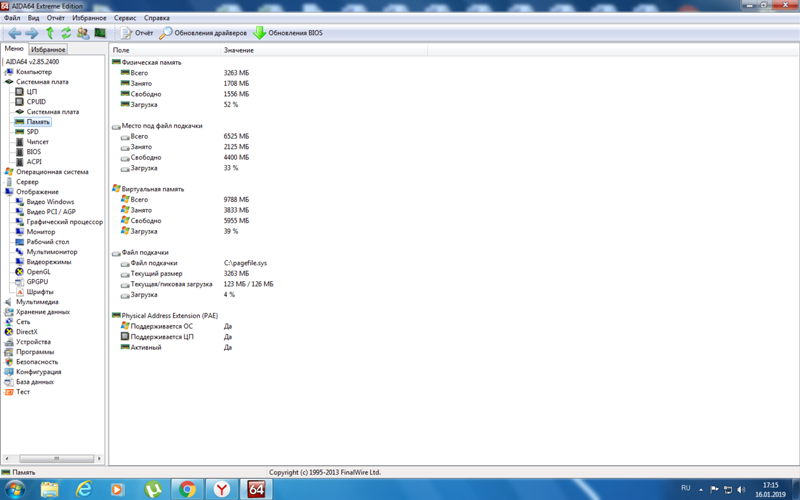Open uTorrent from the taskbar
Screen dimensions: 800x500
[152, 490]
